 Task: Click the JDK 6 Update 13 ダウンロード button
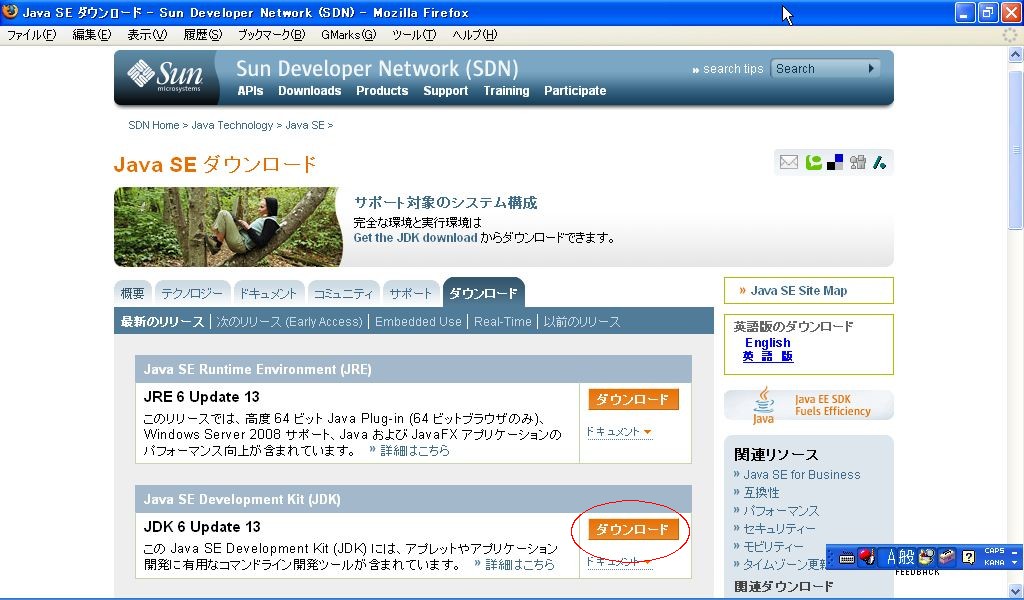tap(633, 529)
